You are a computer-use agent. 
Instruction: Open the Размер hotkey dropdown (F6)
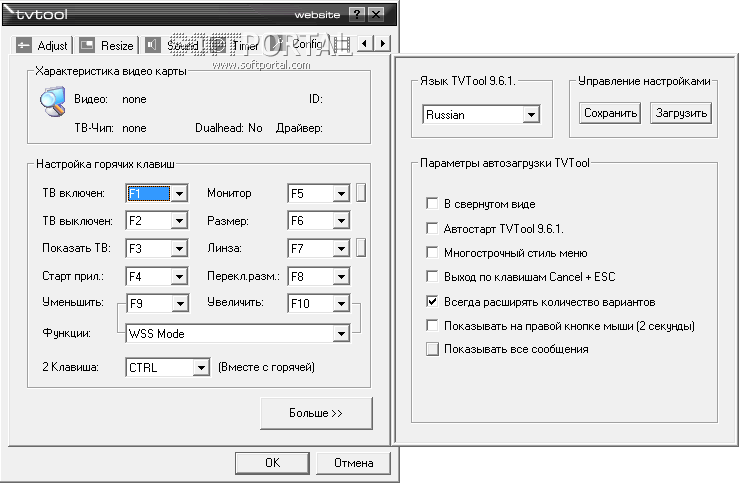point(341,221)
